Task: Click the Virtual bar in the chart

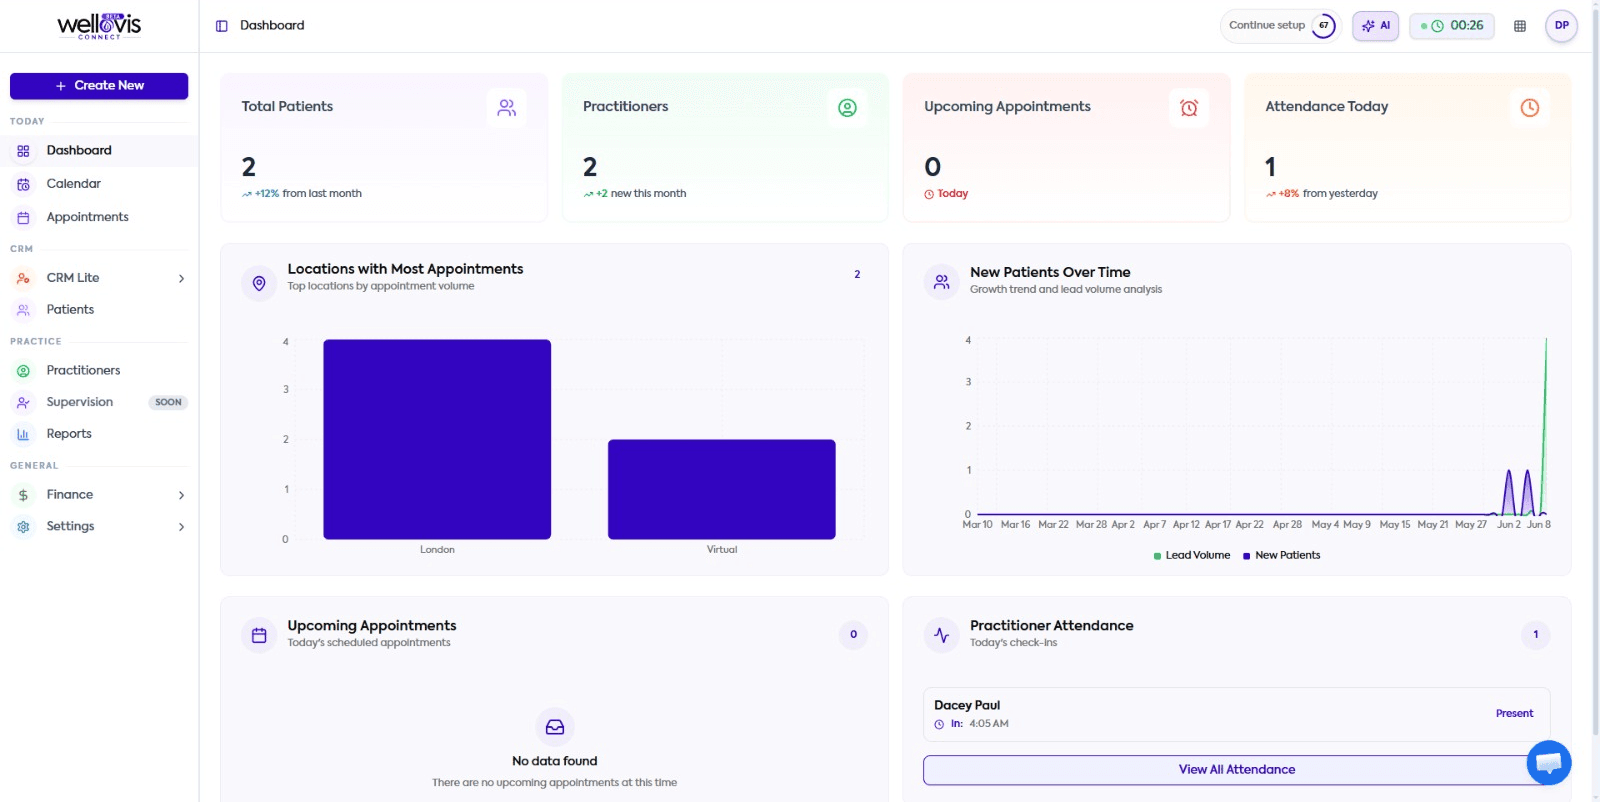Action: [722, 489]
